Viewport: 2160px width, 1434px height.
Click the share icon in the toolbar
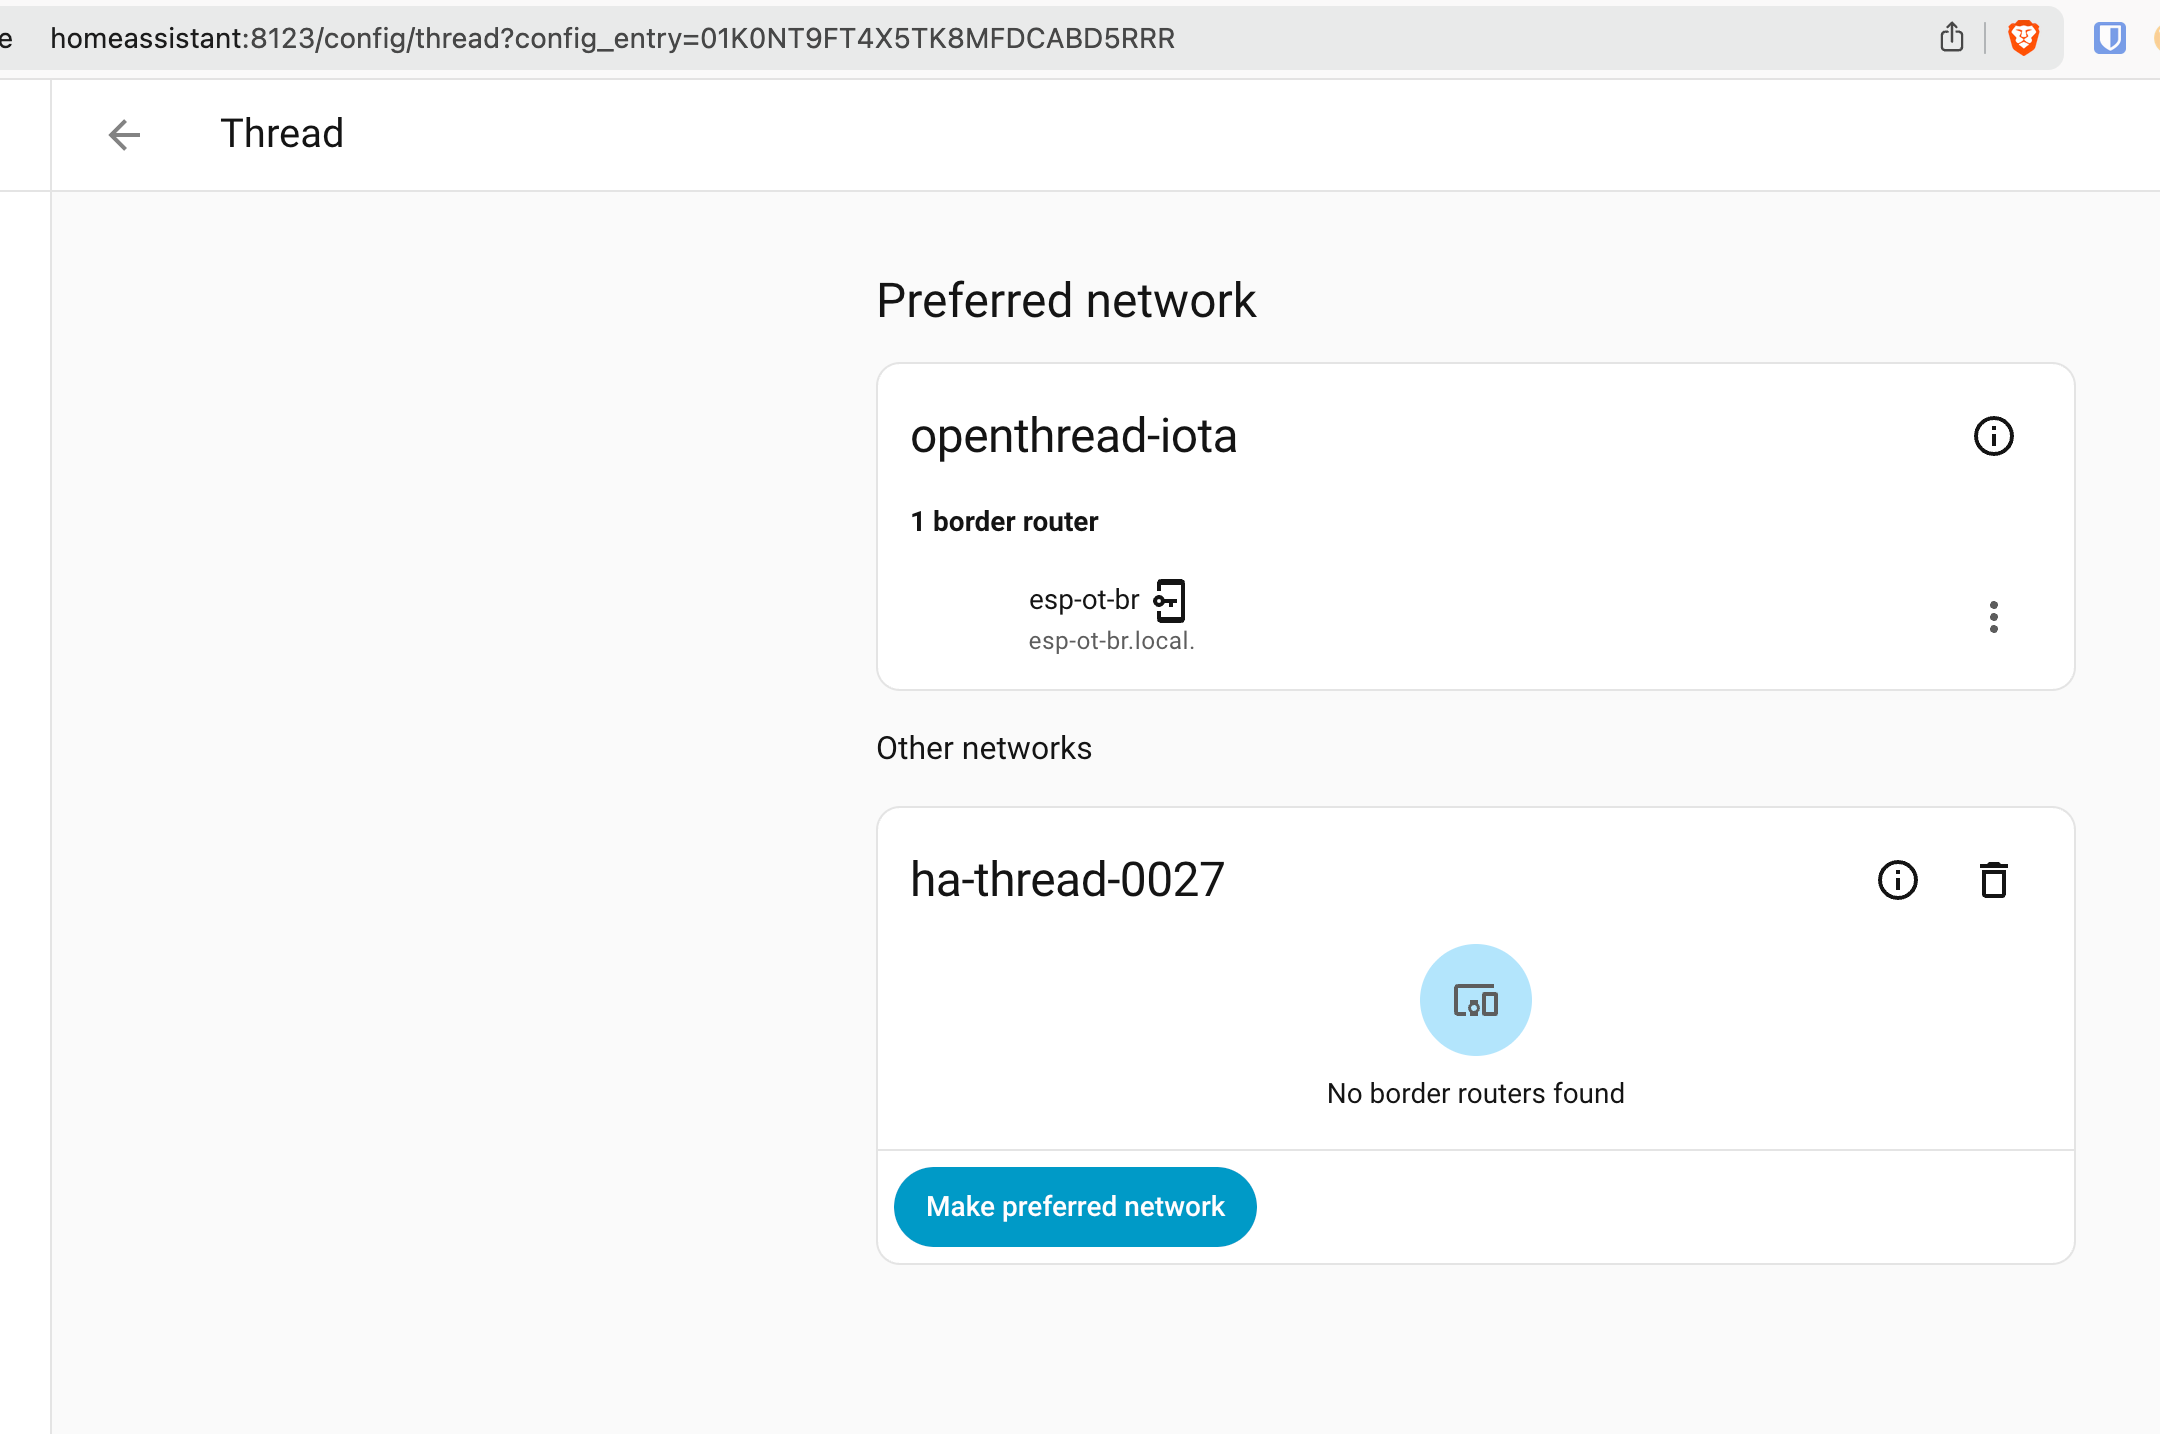point(1950,37)
